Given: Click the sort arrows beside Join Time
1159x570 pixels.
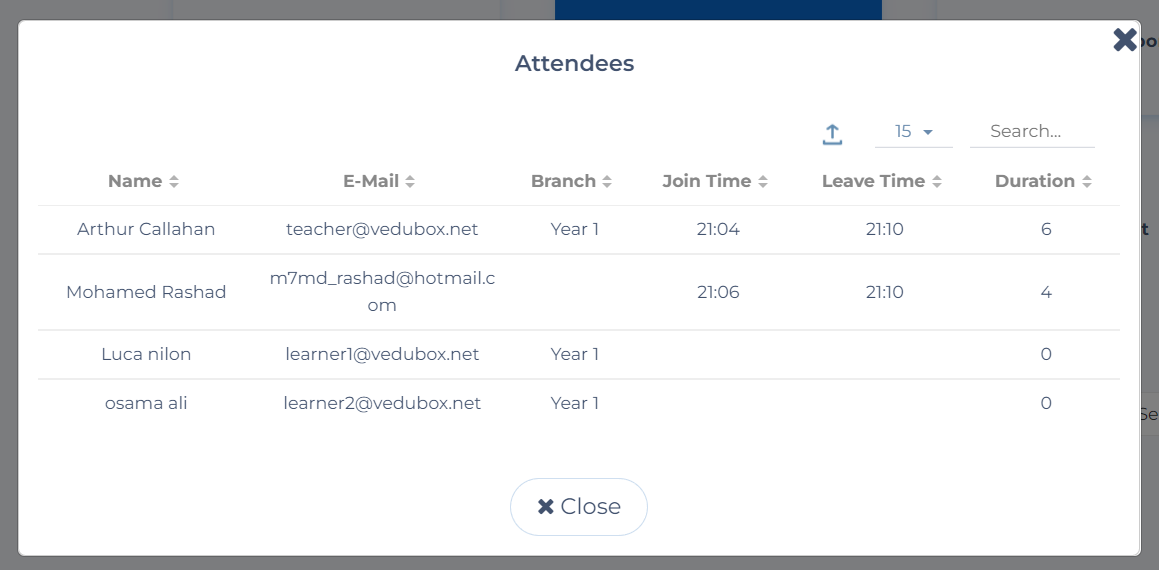Looking at the screenshot, I should (763, 182).
